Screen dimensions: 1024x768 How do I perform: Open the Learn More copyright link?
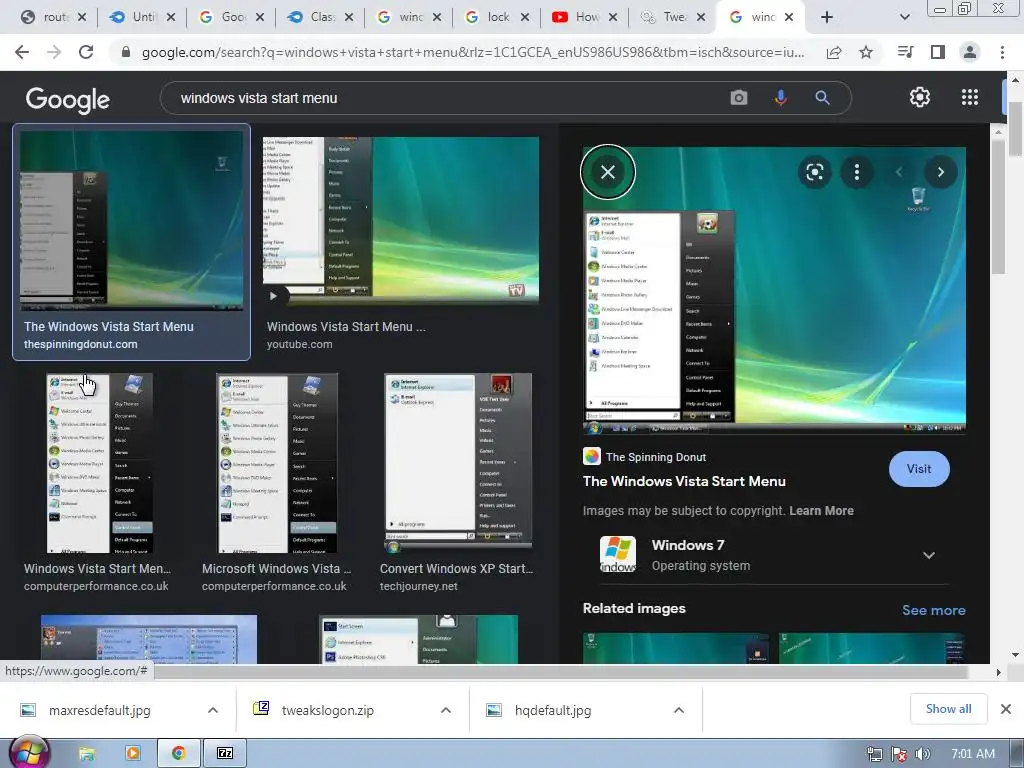(x=821, y=511)
